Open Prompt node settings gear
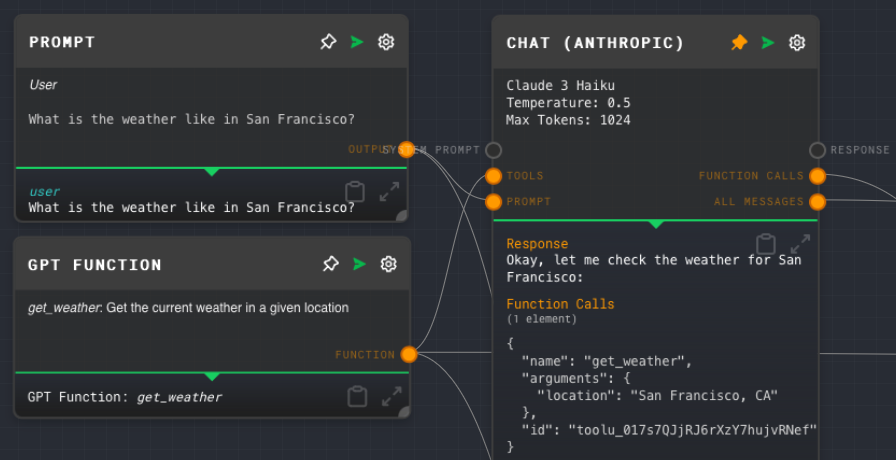896x460 pixels. coord(386,42)
